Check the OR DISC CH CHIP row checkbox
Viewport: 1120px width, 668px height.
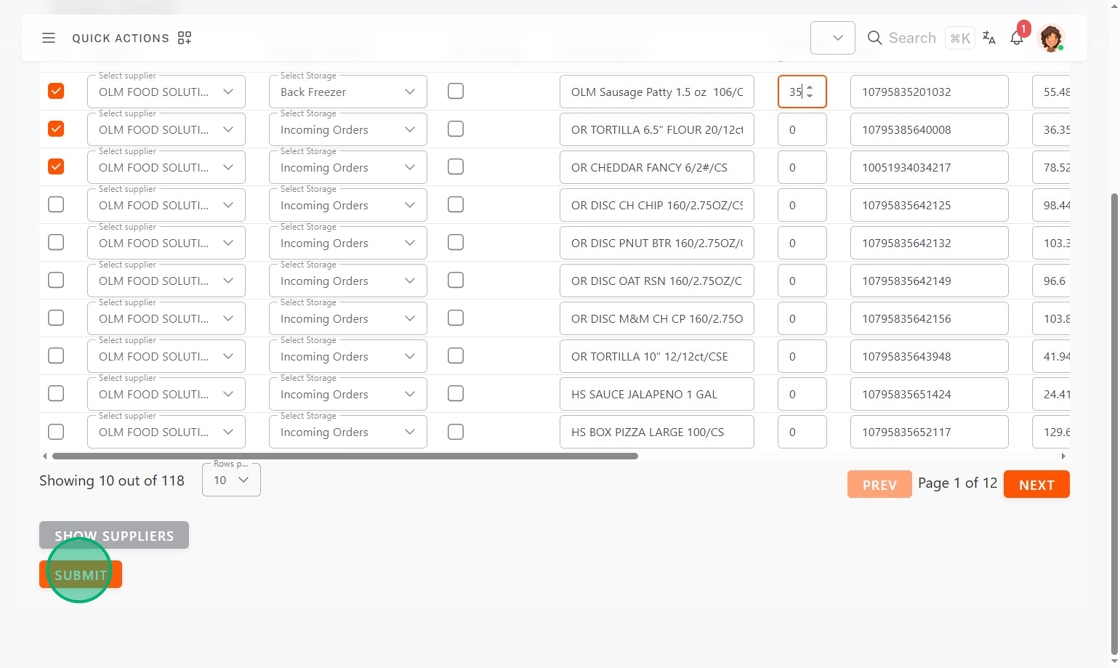(x=56, y=204)
